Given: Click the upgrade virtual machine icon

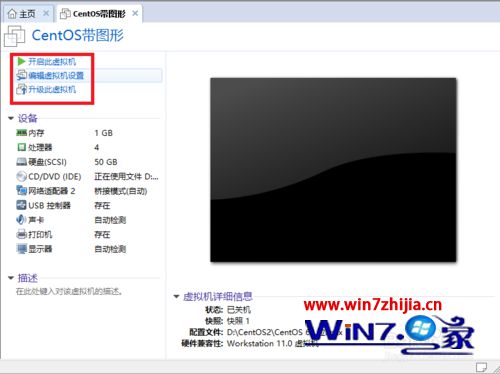Looking at the screenshot, I should click(x=21, y=89).
